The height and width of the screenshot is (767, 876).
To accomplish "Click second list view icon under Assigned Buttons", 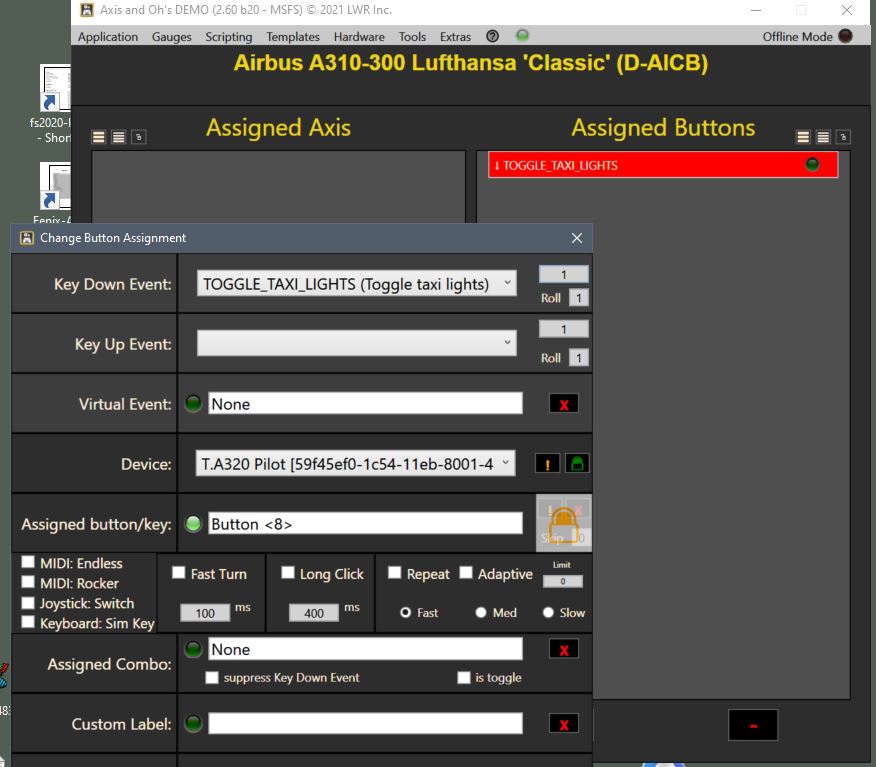I will [x=823, y=137].
